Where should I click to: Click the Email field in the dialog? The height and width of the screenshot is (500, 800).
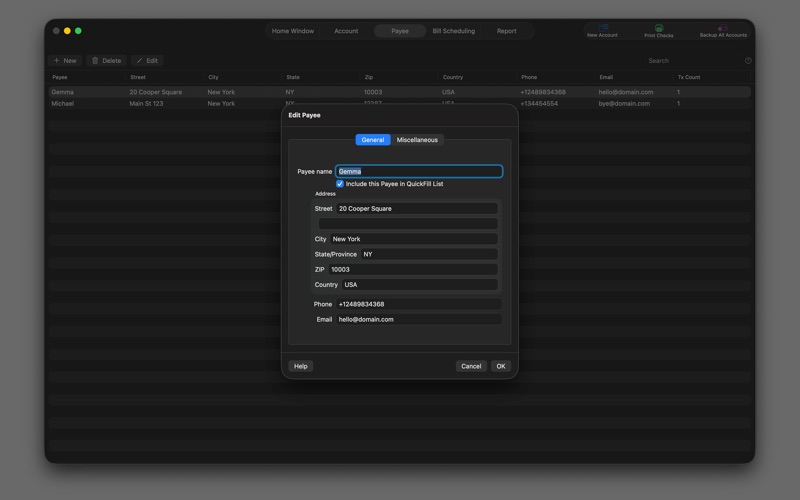[x=418, y=319]
